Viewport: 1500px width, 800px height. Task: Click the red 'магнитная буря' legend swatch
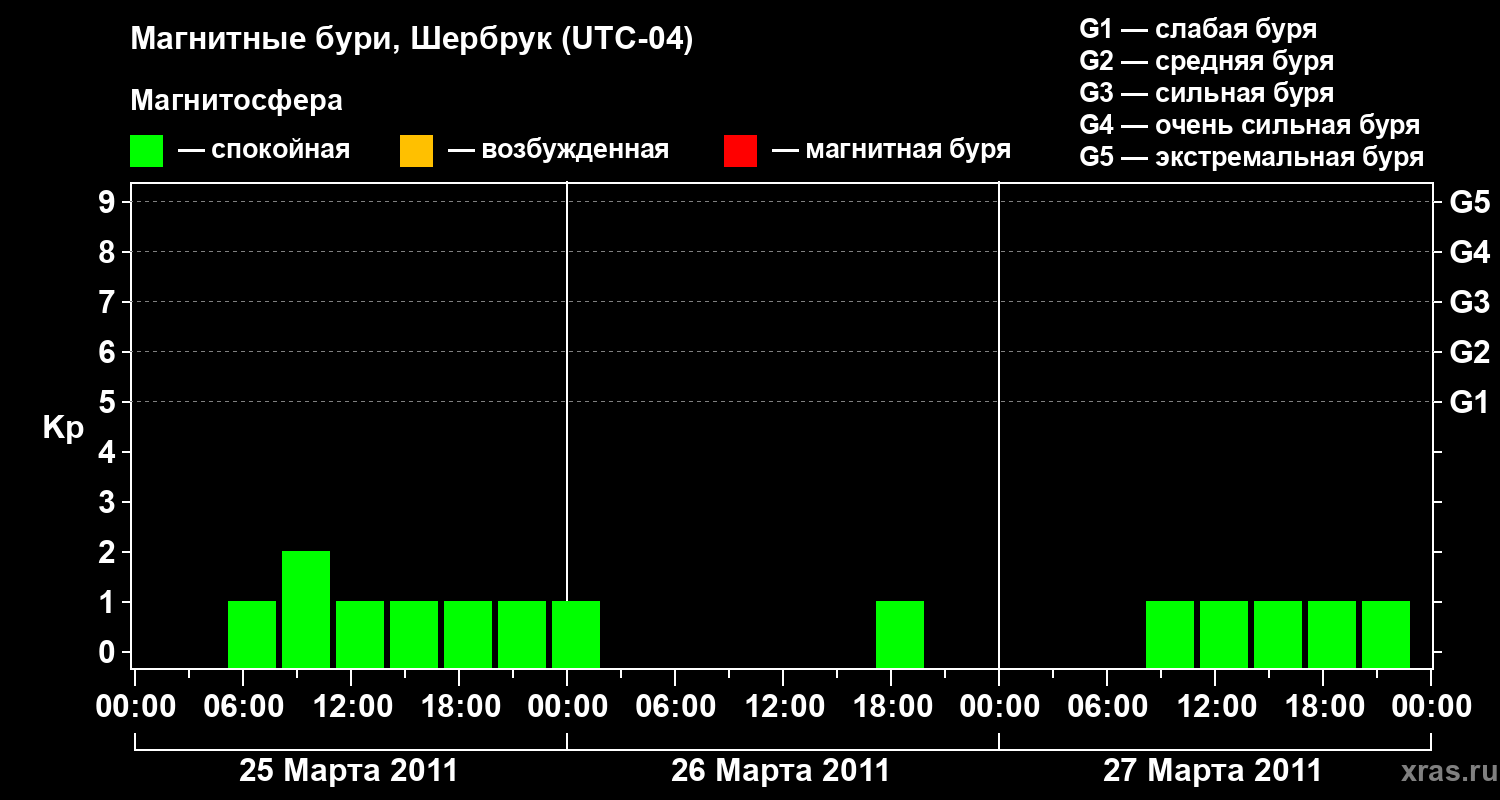tap(740, 151)
